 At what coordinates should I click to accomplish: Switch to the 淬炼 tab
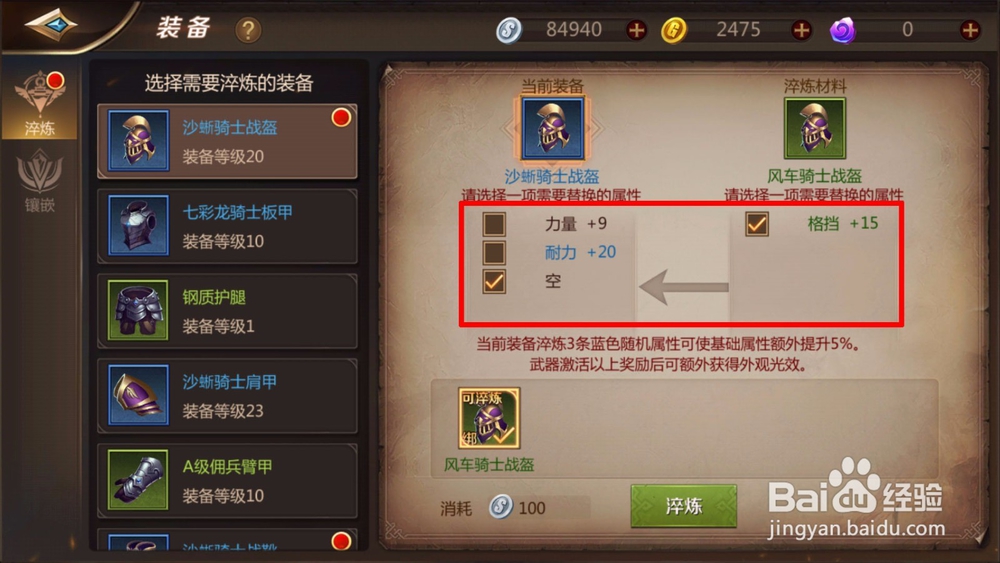(40, 103)
